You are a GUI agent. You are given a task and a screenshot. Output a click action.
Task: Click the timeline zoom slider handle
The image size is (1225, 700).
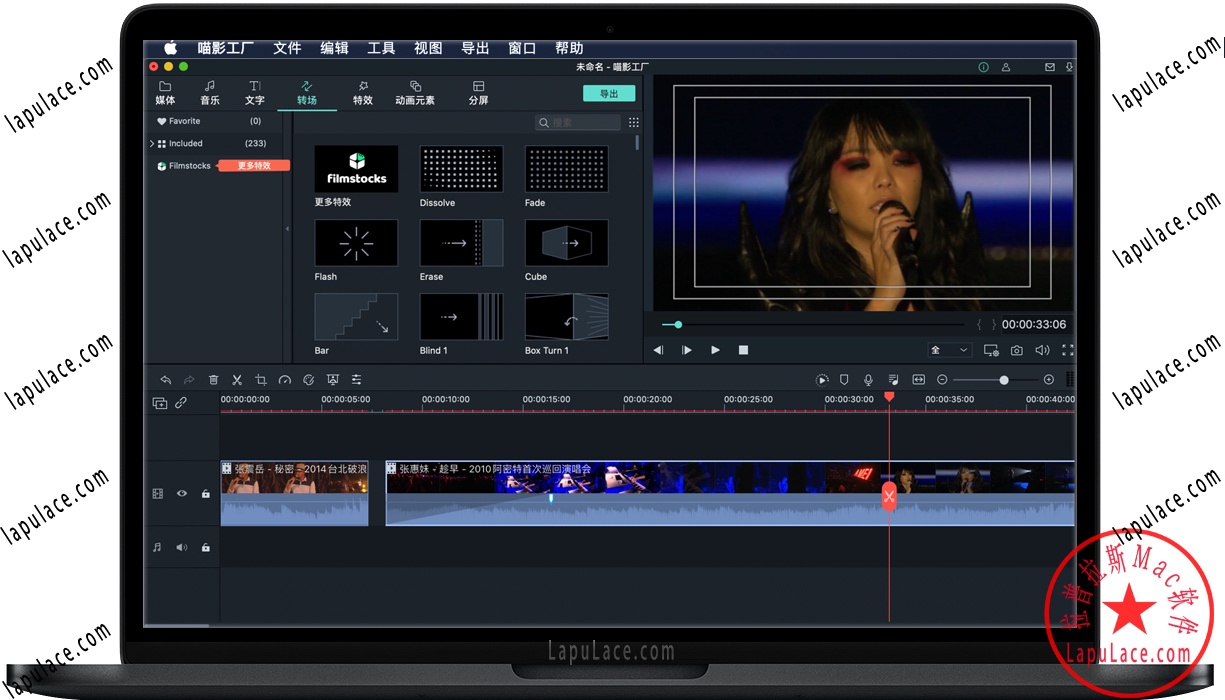(x=1004, y=380)
